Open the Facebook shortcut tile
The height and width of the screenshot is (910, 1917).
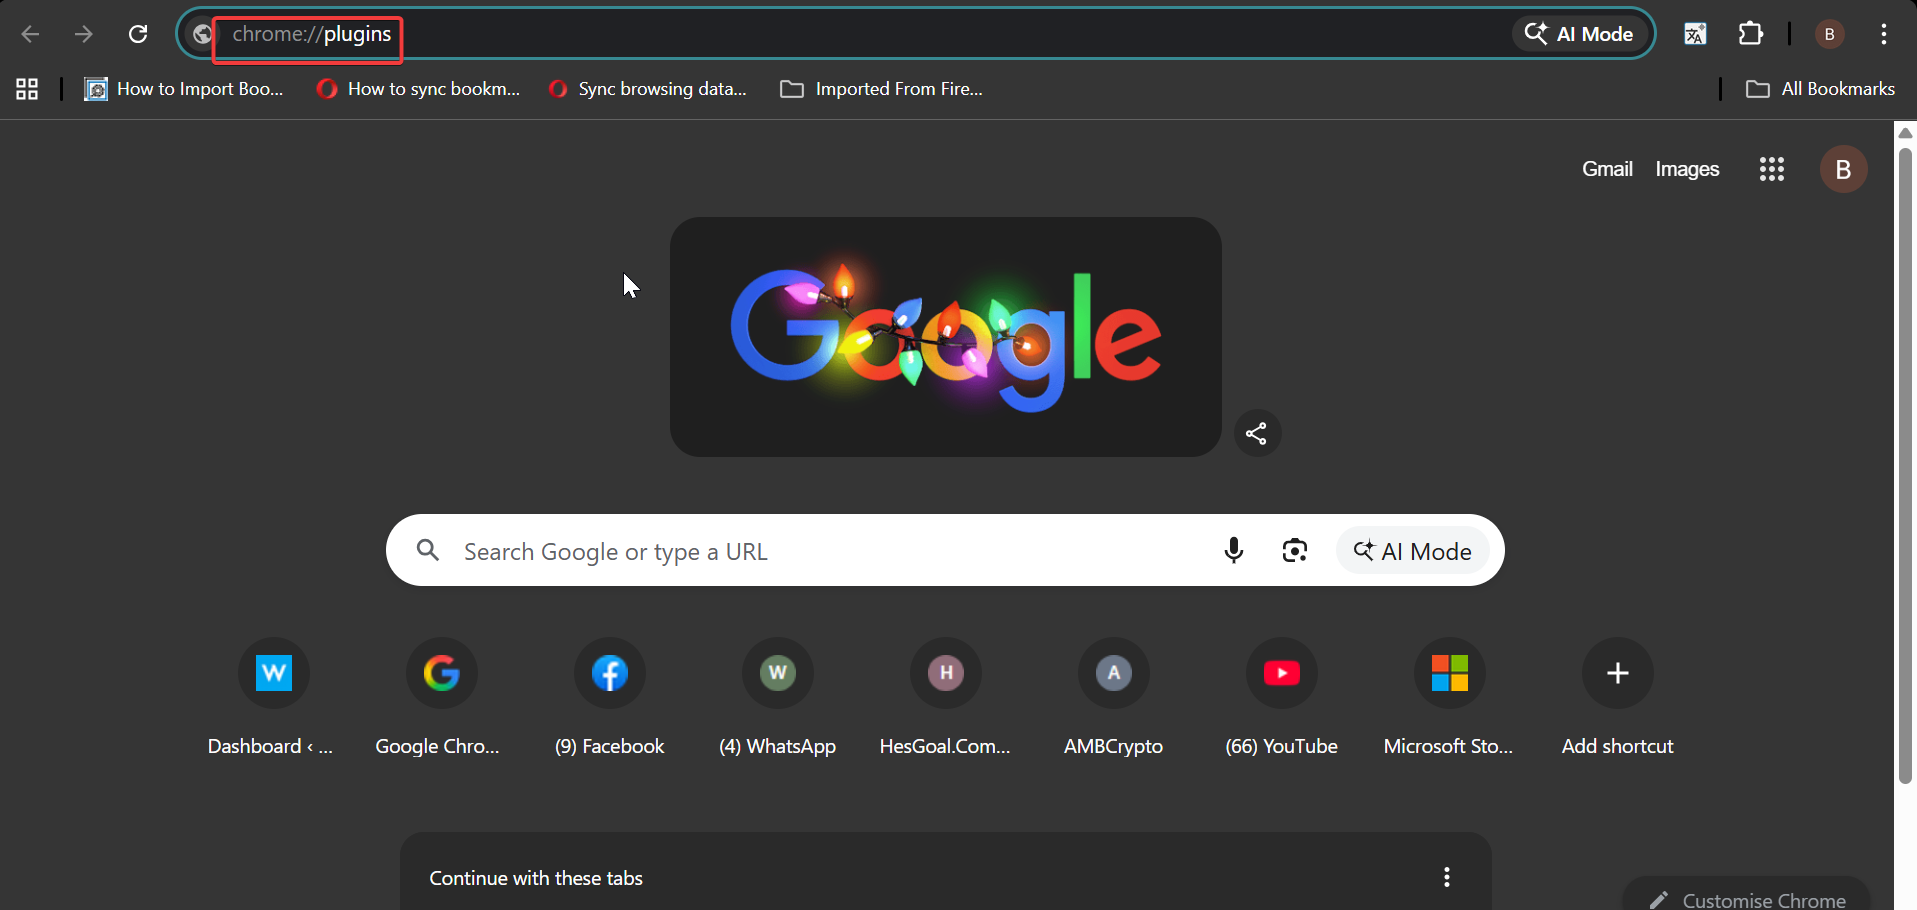tap(609, 697)
